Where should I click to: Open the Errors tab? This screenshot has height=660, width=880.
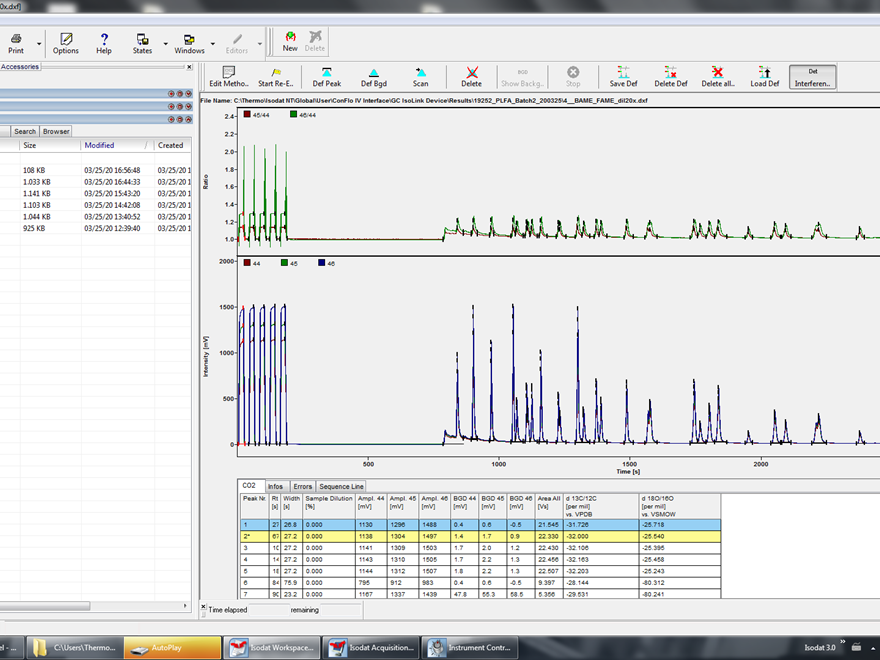302,487
